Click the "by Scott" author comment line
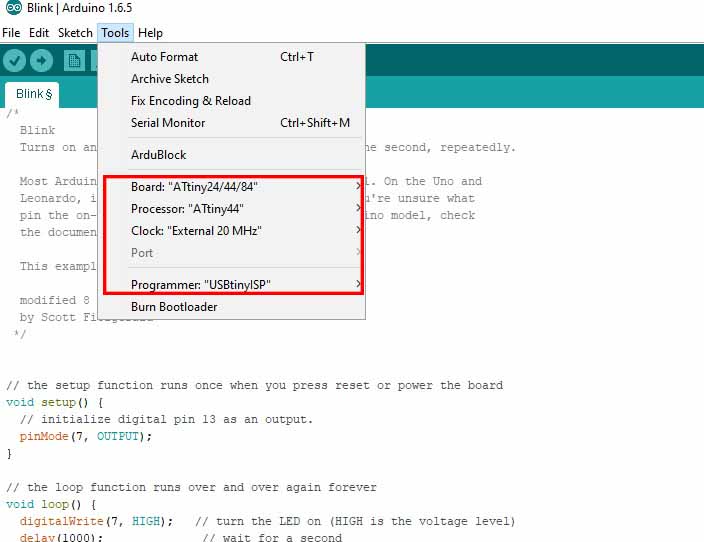The image size is (704, 542). pos(58,317)
